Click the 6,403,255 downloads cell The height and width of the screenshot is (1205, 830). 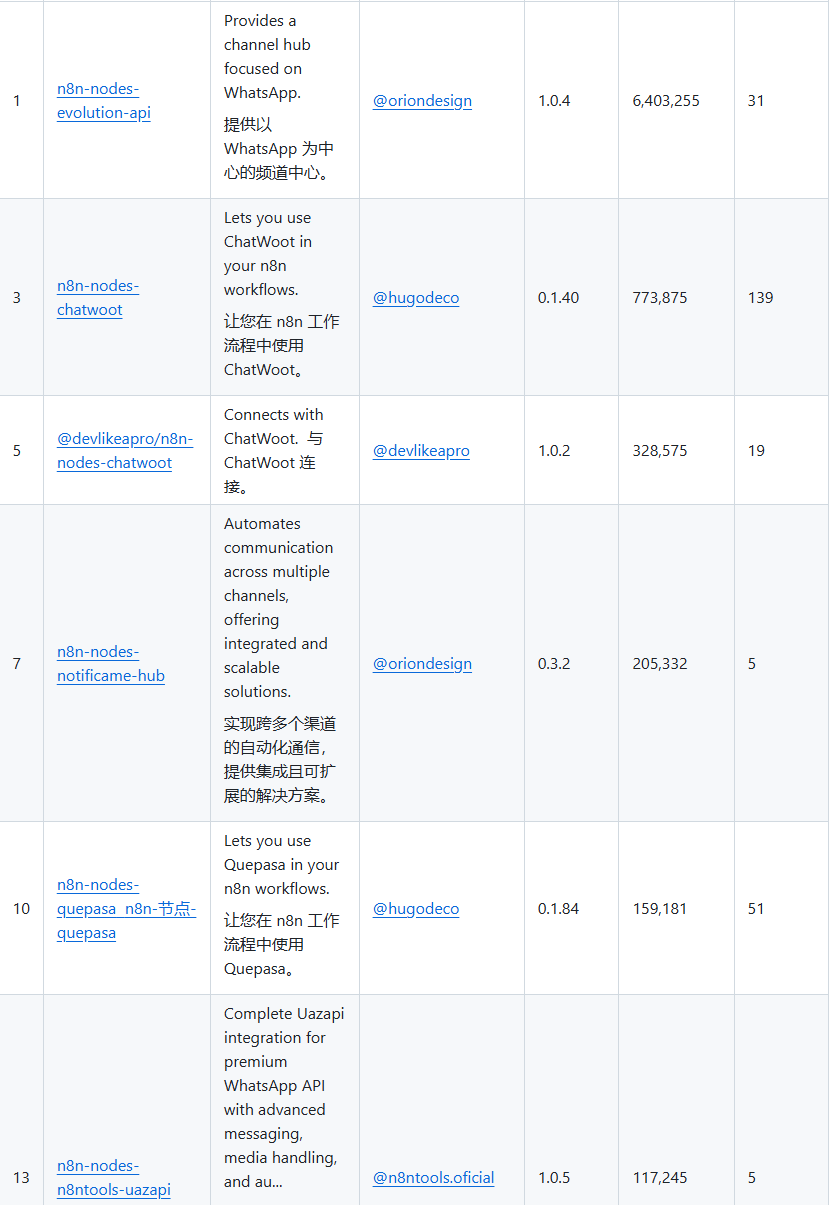point(666,101)
